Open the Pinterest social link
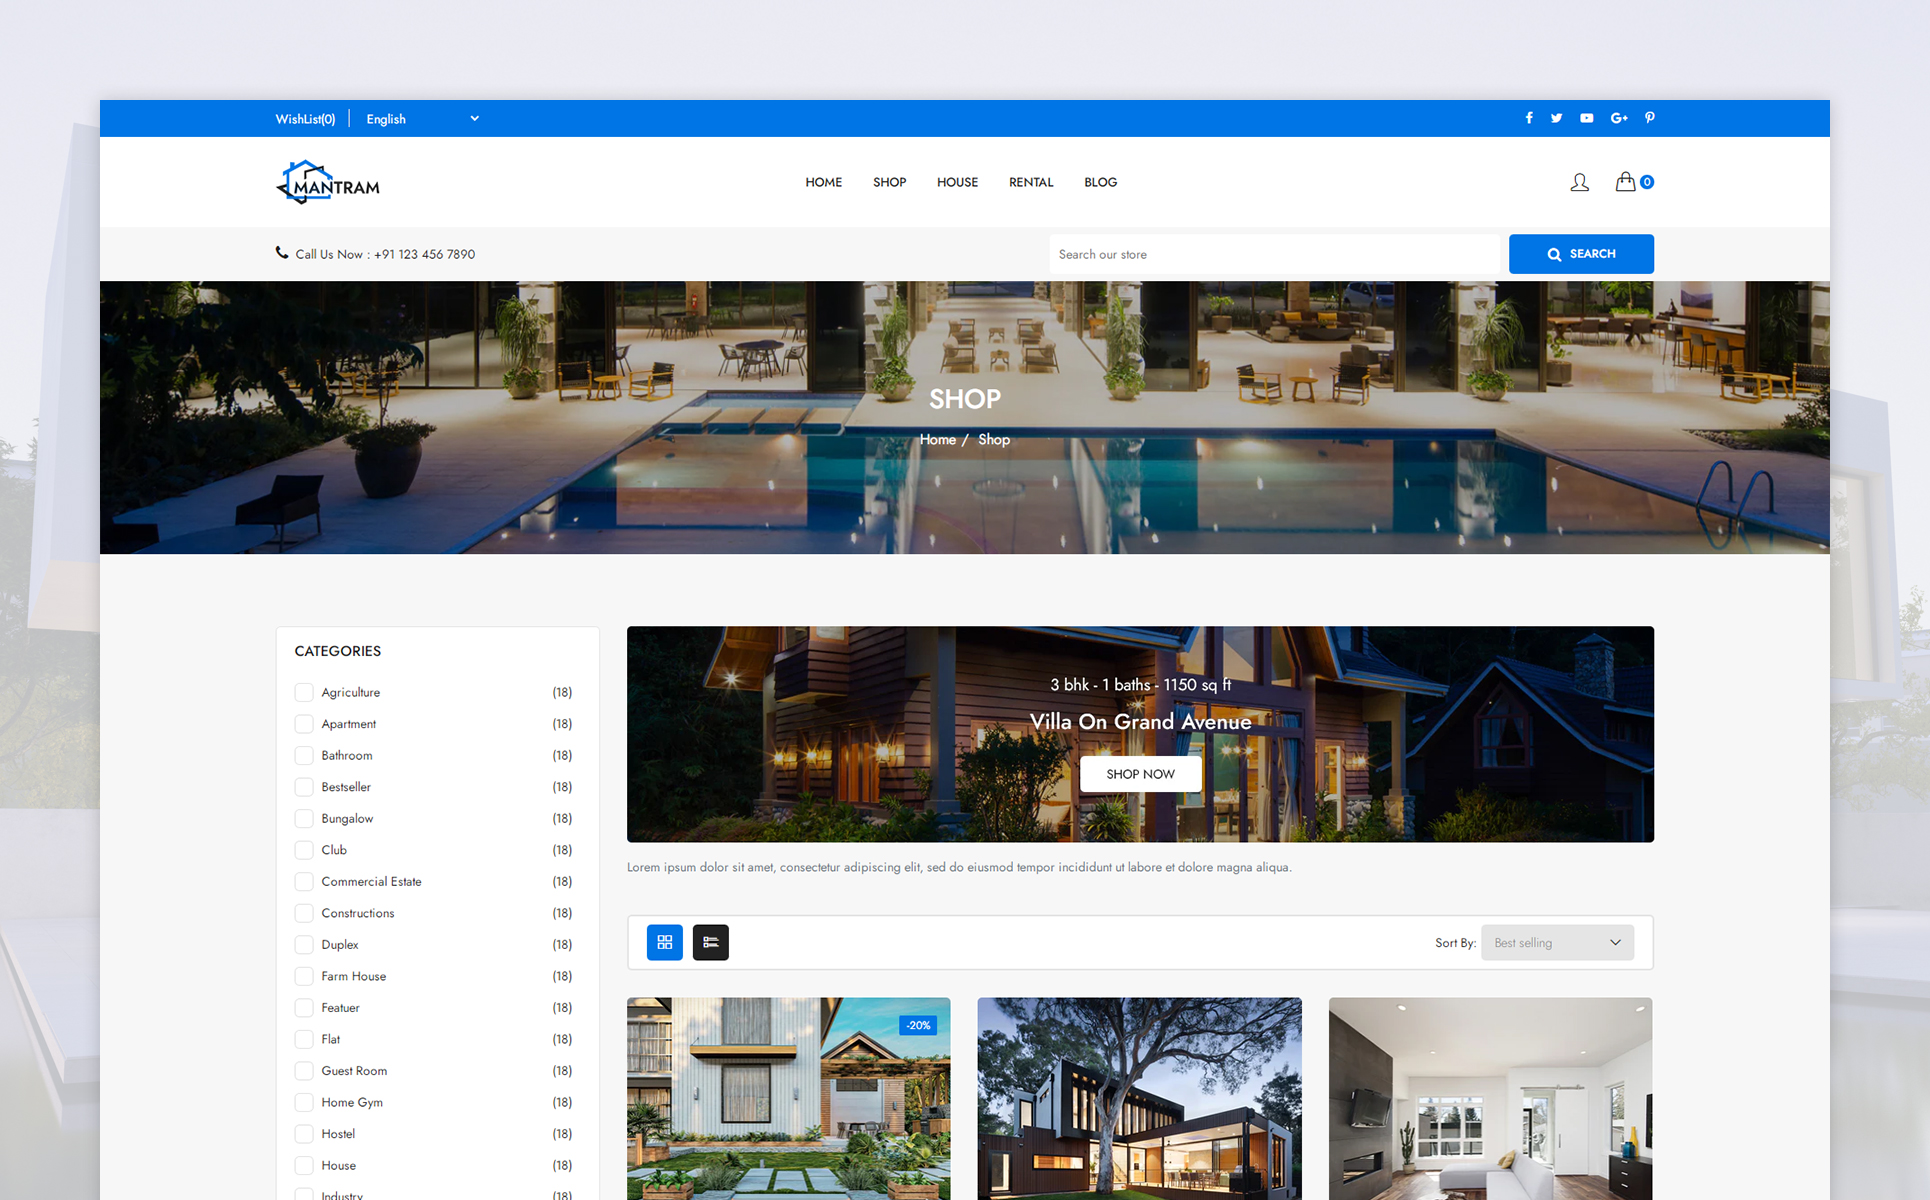The image size is (1930, 1200). (x=1650, y=118)
